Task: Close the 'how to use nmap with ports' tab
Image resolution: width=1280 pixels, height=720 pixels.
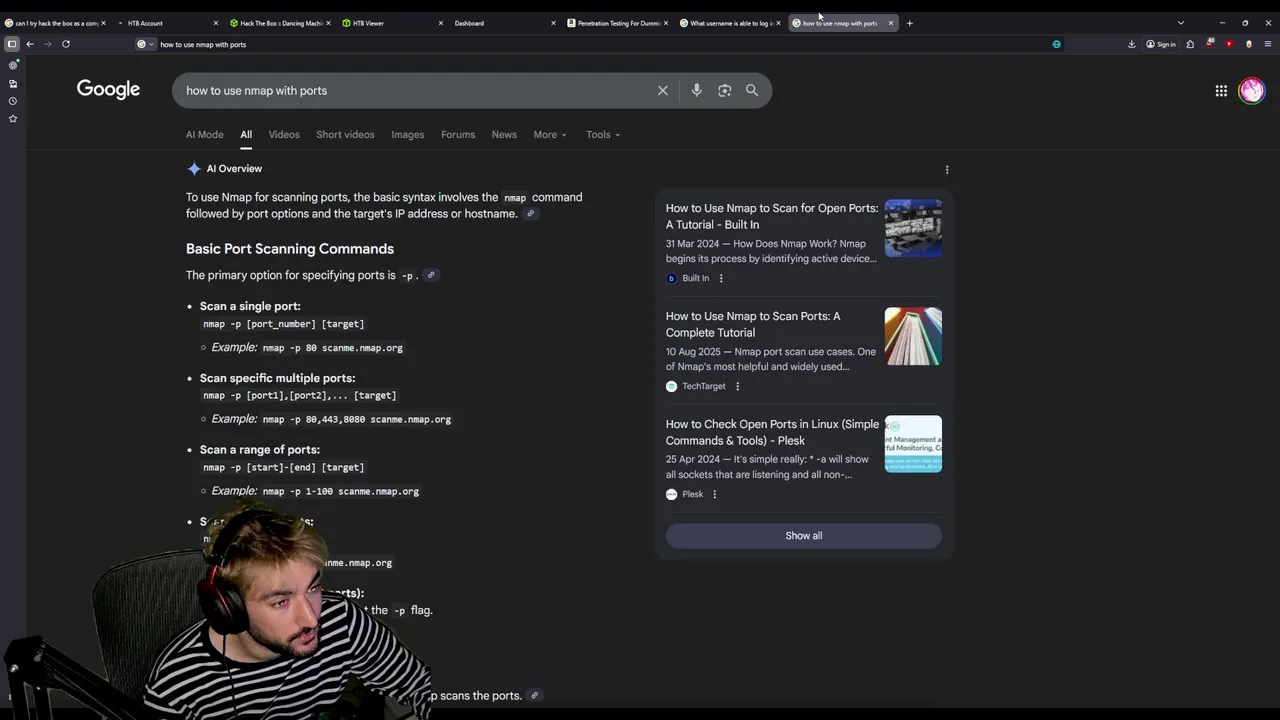Action: (x=890, y=23)
